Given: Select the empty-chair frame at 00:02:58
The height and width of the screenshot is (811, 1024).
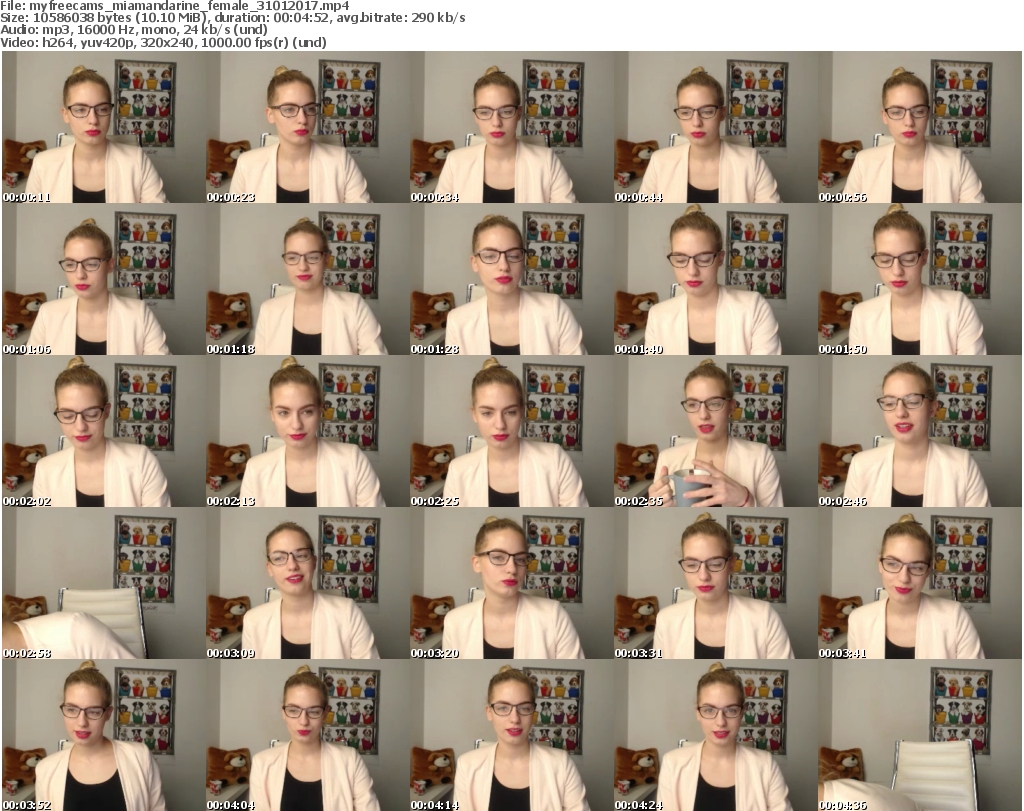Looking at the screenshot, I should [x=103, y=585].
